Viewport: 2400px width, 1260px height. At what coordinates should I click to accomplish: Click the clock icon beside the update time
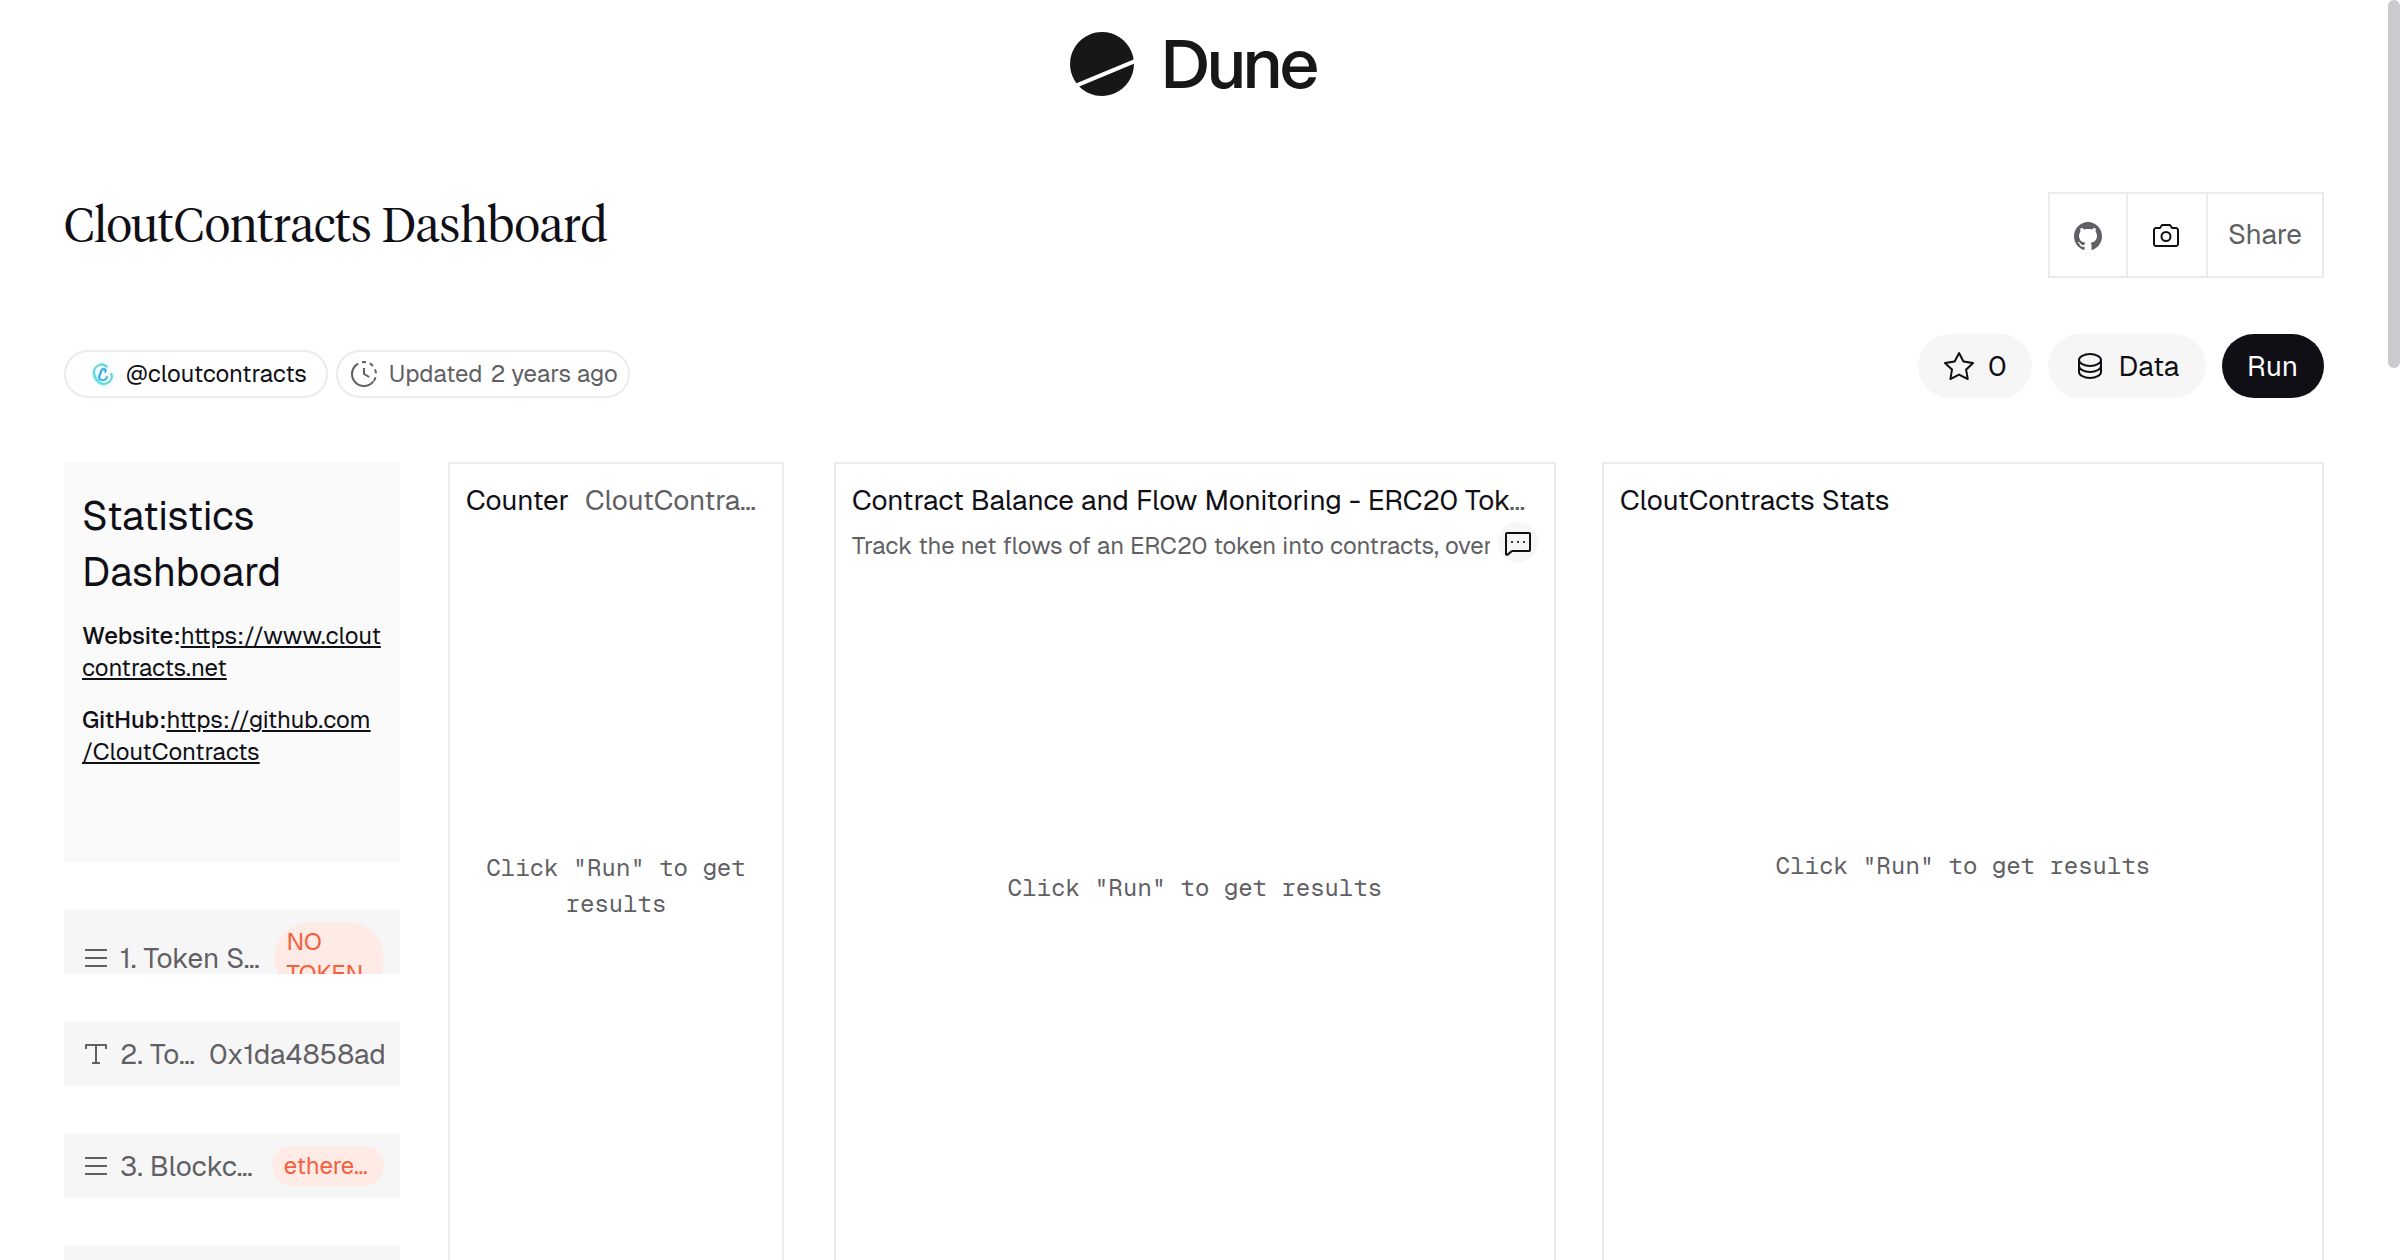click(364, 373)
